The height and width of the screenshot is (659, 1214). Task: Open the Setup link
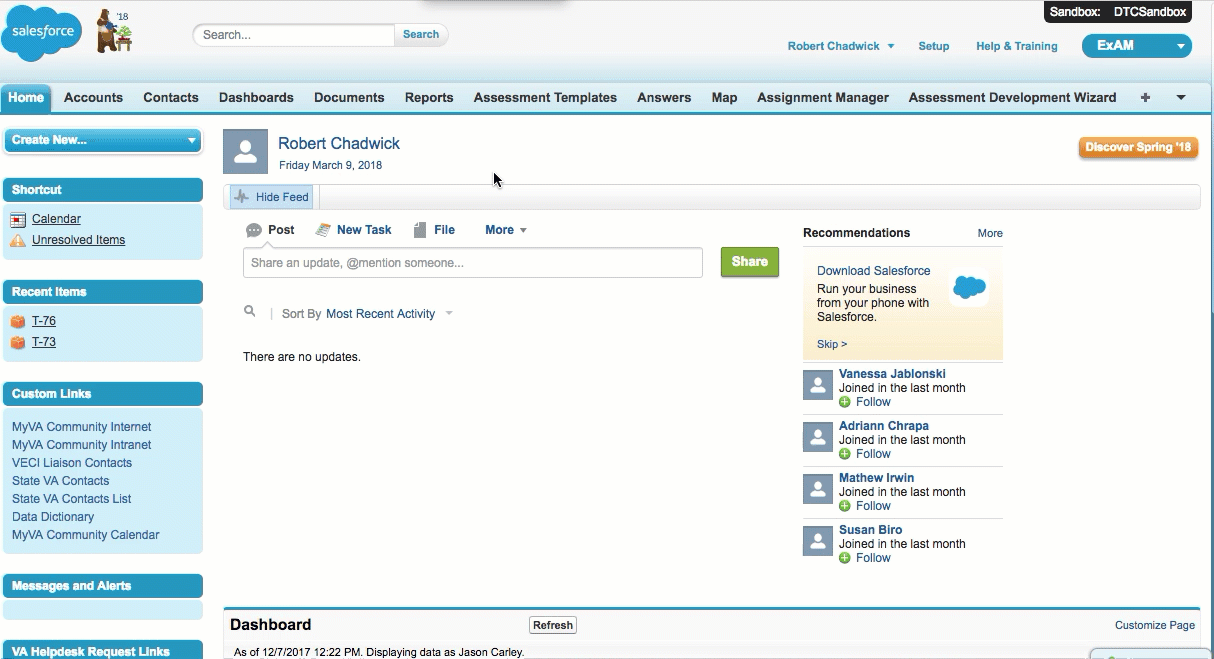(934, 46)
